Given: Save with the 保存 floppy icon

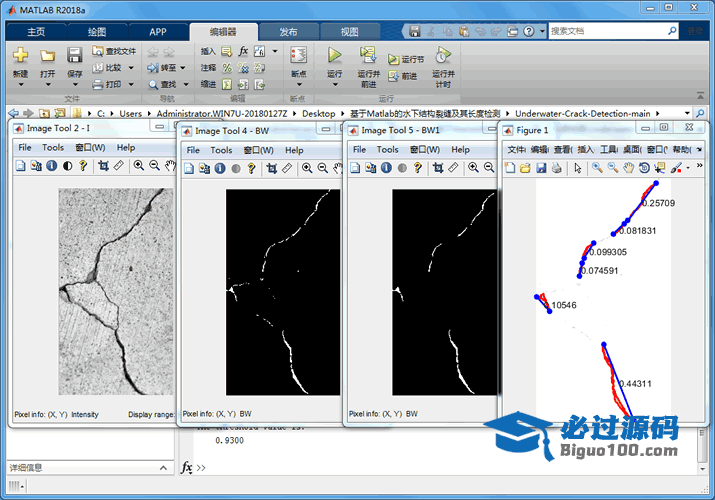Looking at the screenshot, I should point(74,55).
